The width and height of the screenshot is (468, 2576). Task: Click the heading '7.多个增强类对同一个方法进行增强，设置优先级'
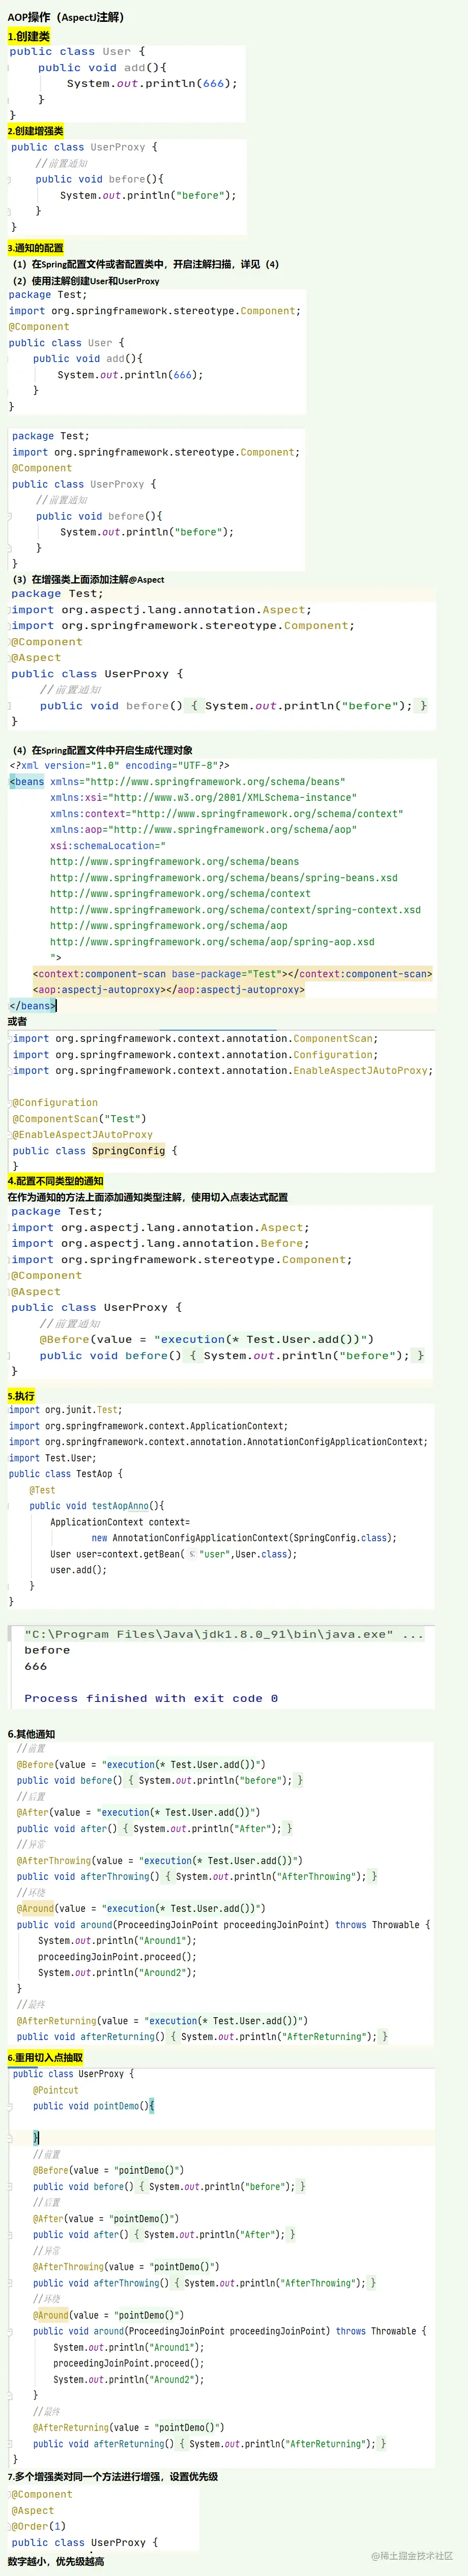pyautogui.click(x=113, y=2477)
